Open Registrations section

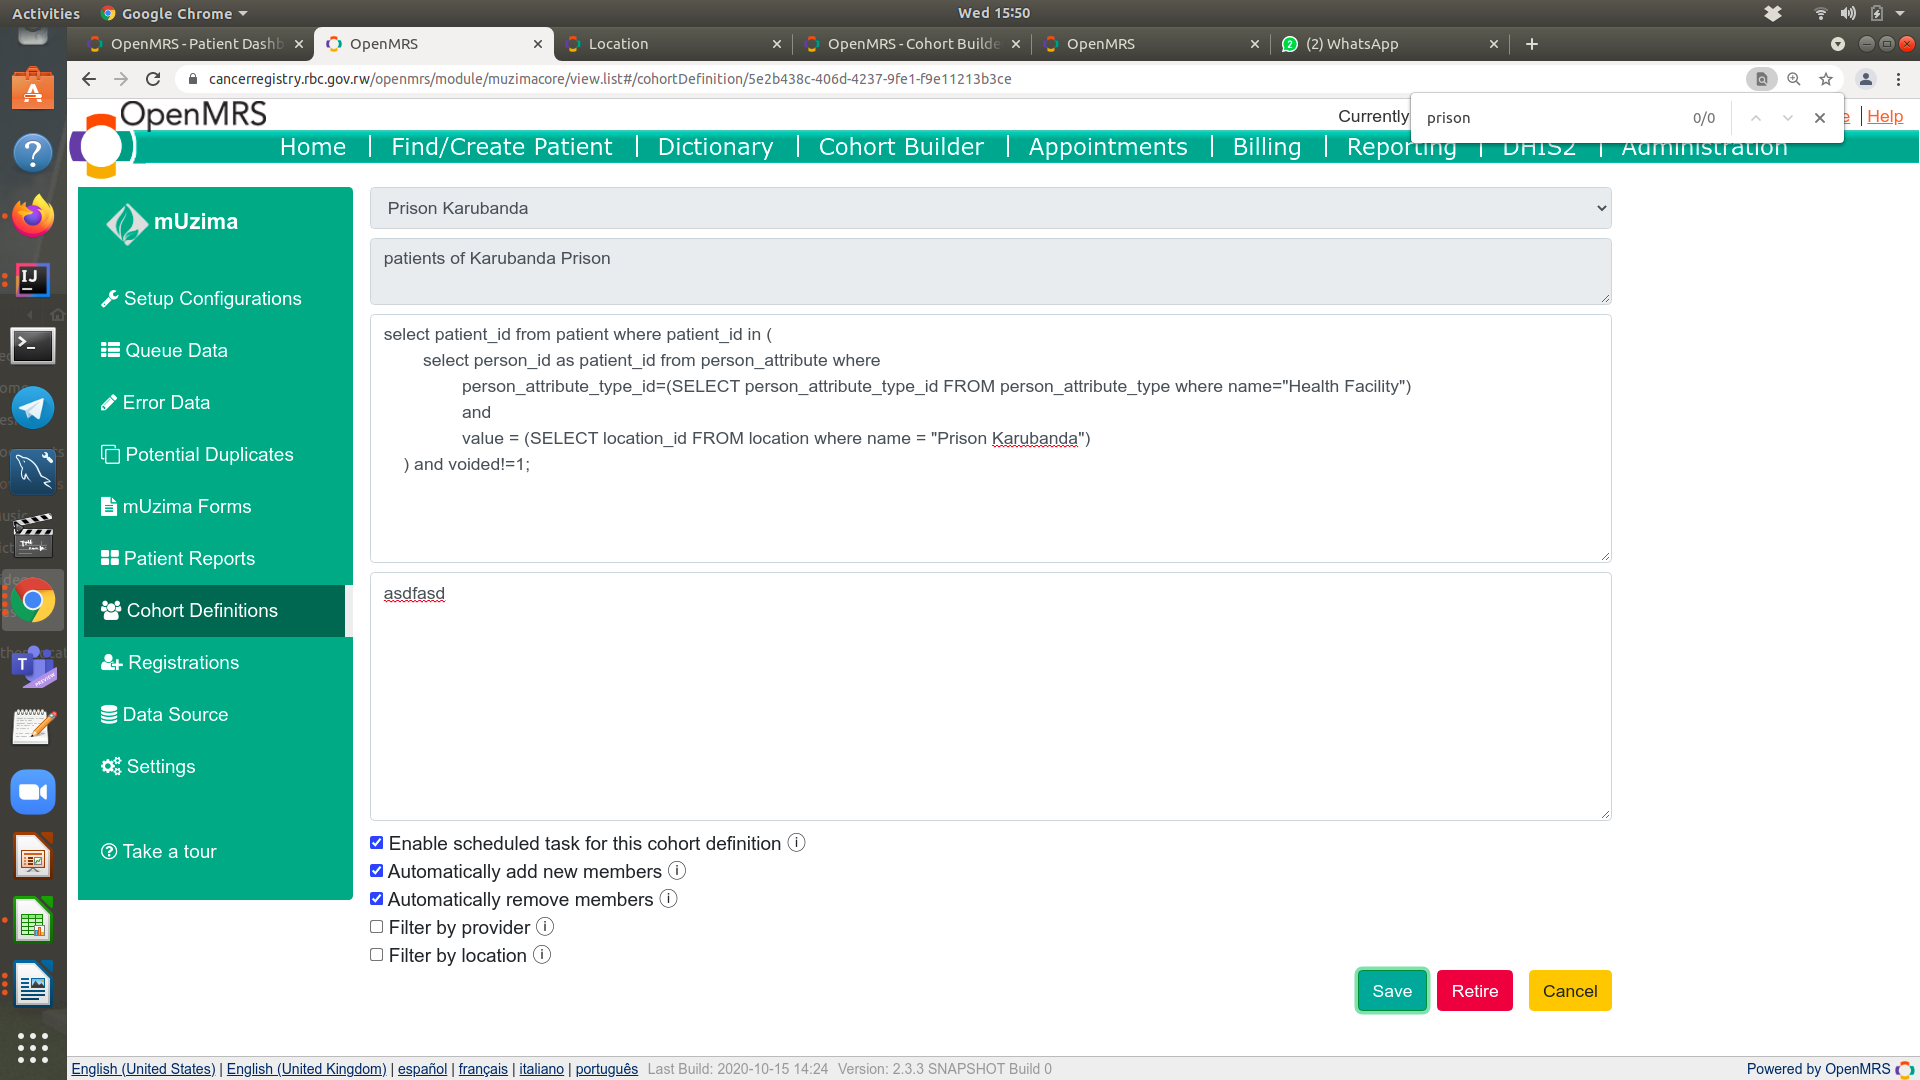coord(170,662)
